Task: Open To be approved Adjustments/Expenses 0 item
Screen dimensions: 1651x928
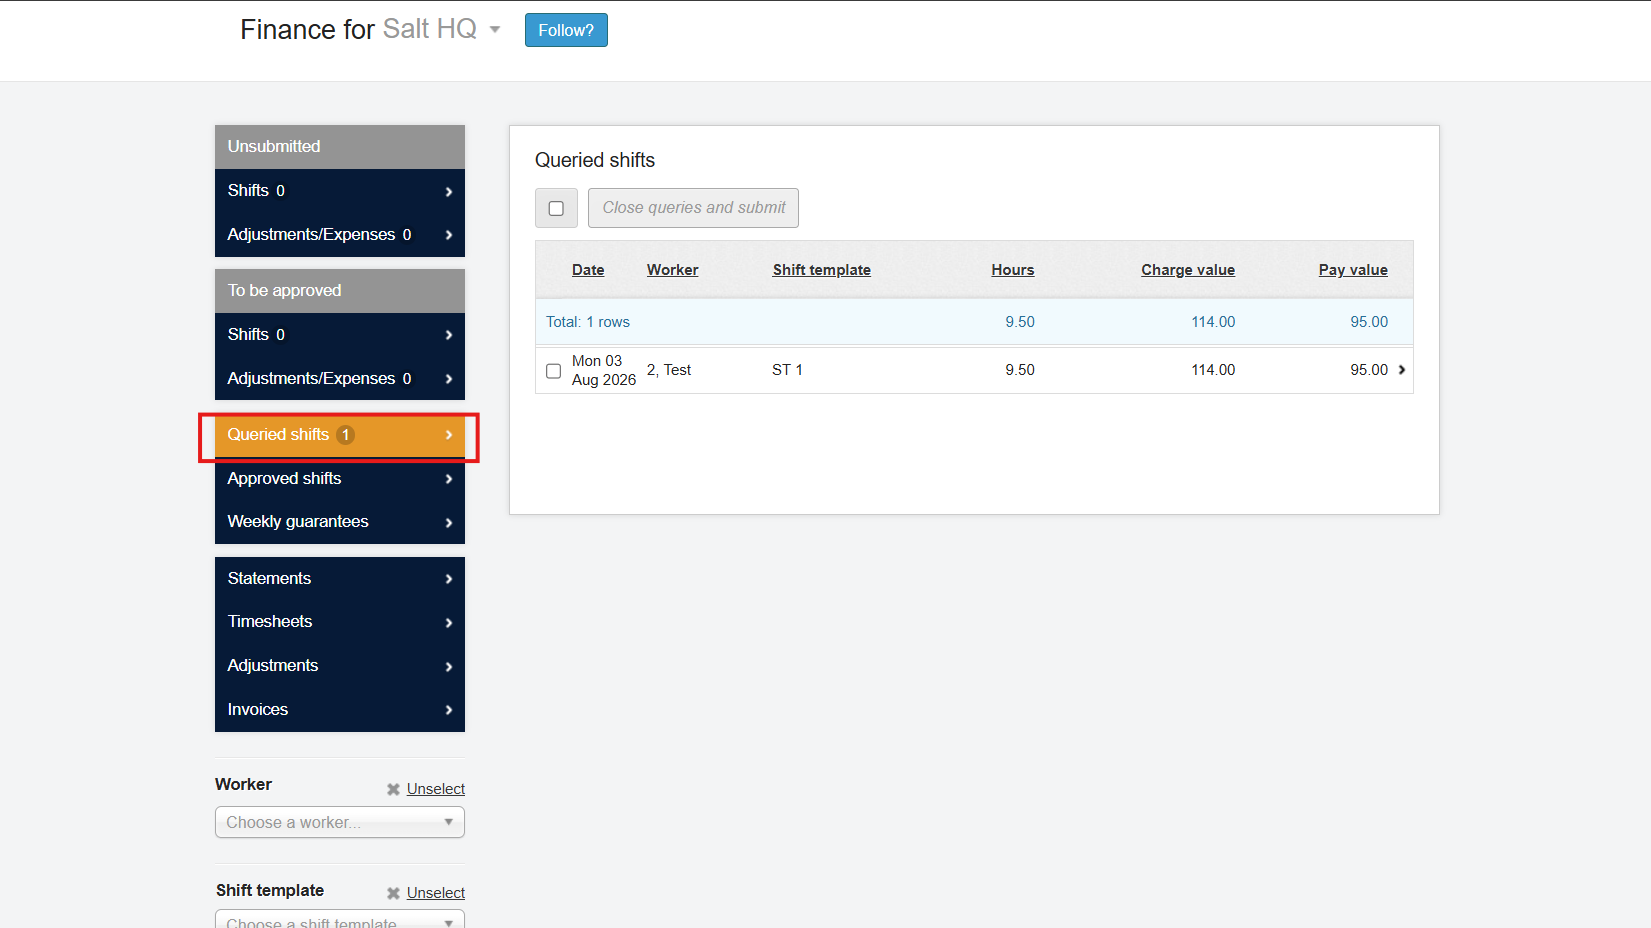Action: 340,379
